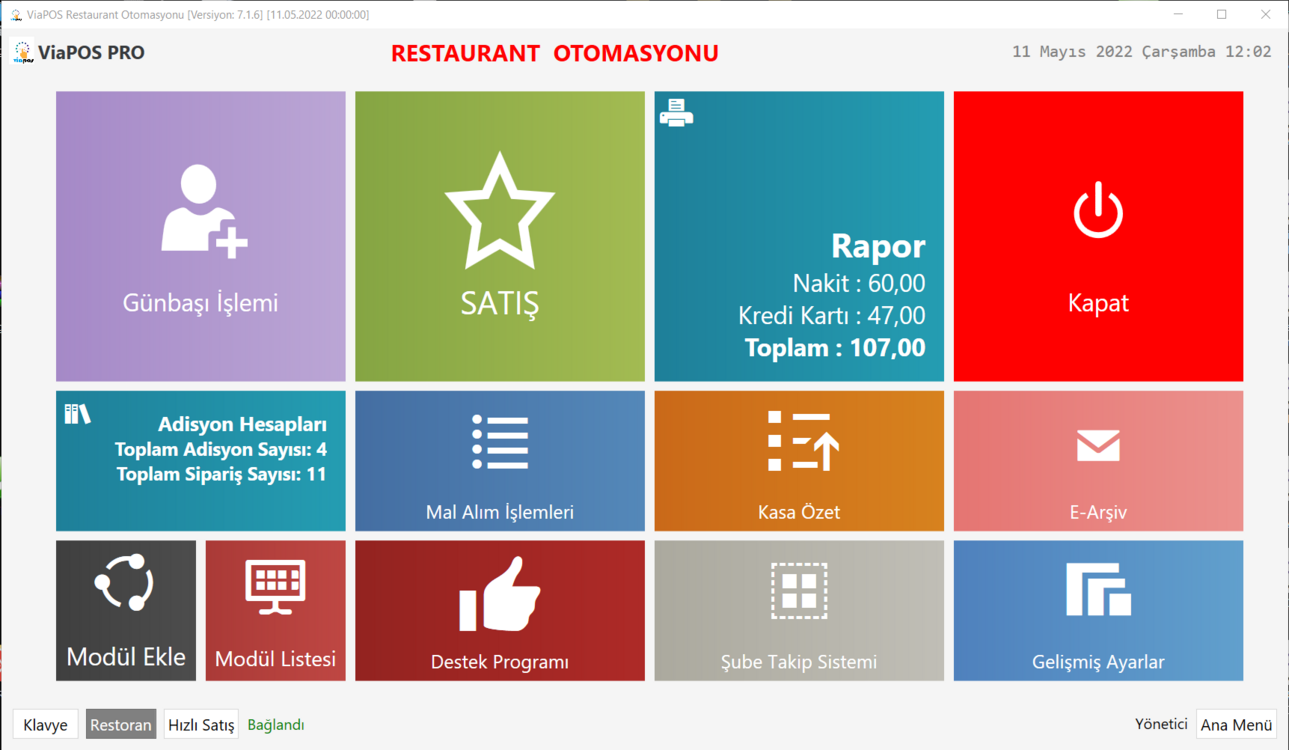Open the Günbaşı İşlemi tile label
Screen dimensions: 1289x750
(200, 303)
